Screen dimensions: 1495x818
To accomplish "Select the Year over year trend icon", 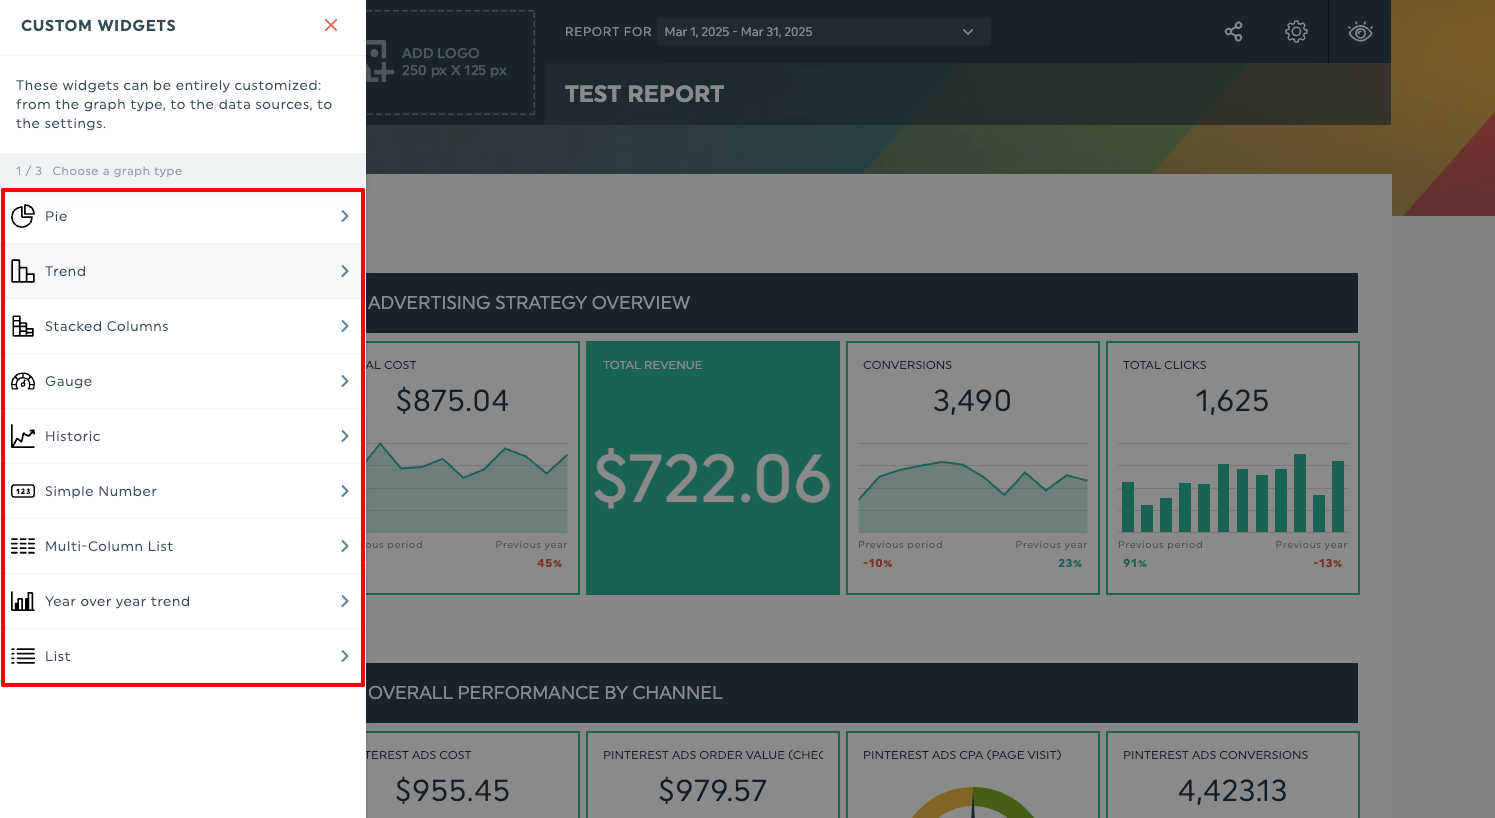I will (23, 600).
